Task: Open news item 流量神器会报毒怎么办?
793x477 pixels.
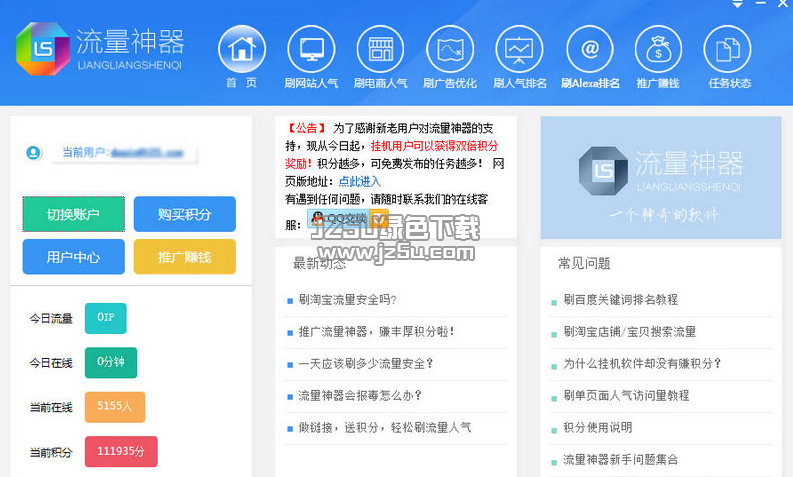Action: pyautogui.click(x=360, y=395)
